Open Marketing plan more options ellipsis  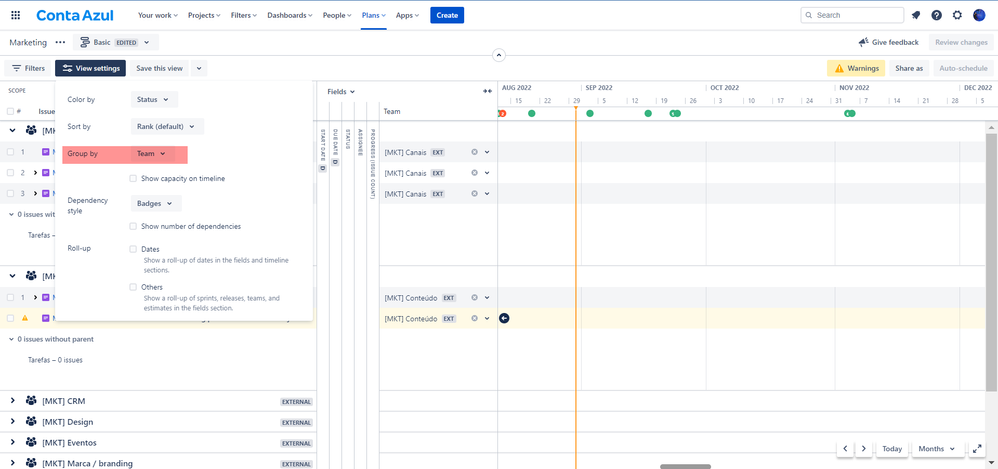60,43
